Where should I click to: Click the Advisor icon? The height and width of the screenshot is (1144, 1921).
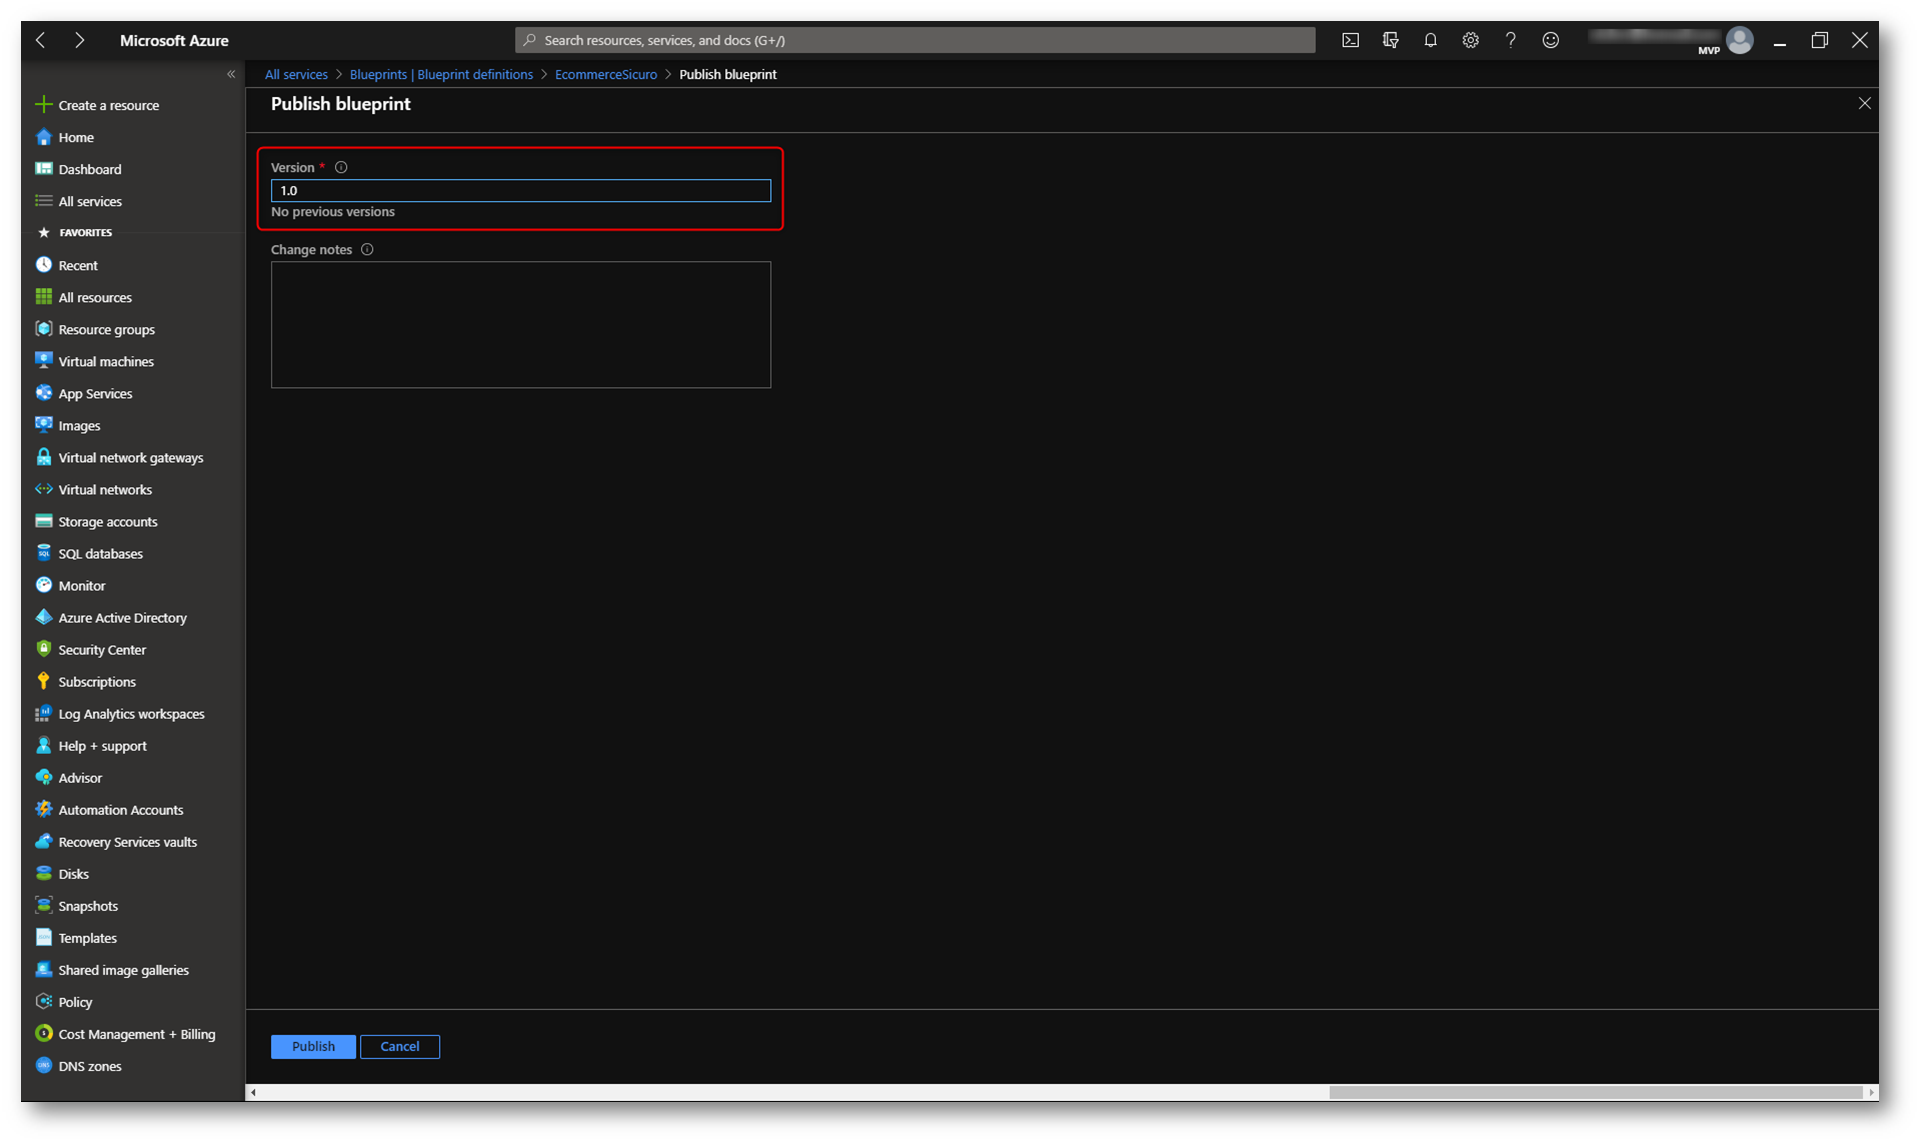click(43, 777)
